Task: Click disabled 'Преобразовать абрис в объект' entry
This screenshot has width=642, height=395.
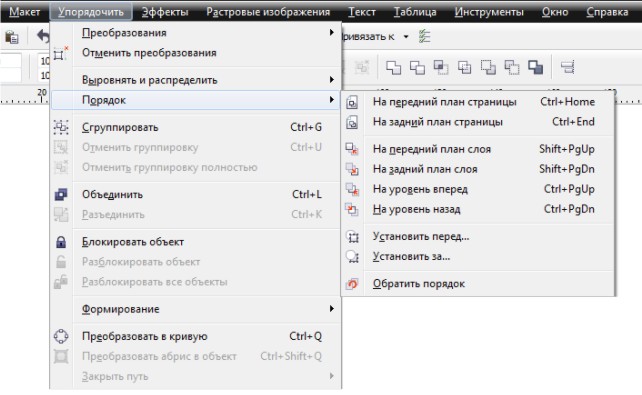Action: (195, 357)
